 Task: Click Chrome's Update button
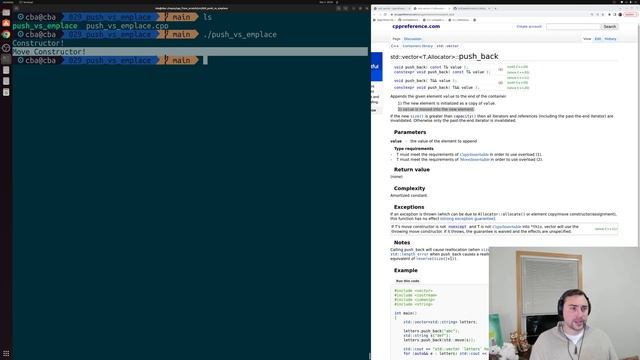pyautogui.click(x=630, y=14)
